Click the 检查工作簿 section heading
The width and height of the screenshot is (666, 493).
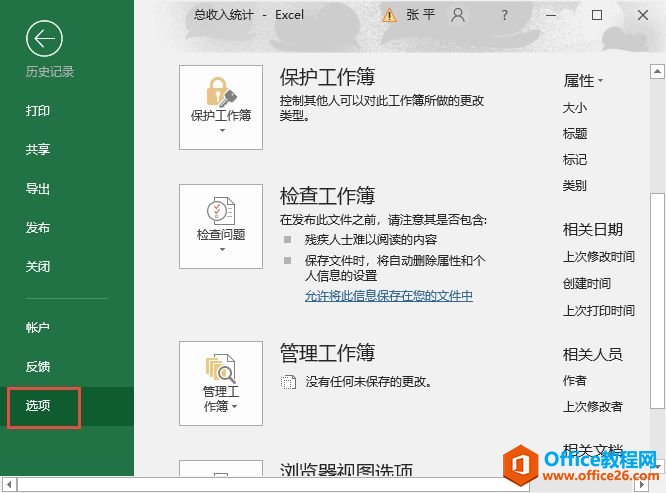(327, 196)
